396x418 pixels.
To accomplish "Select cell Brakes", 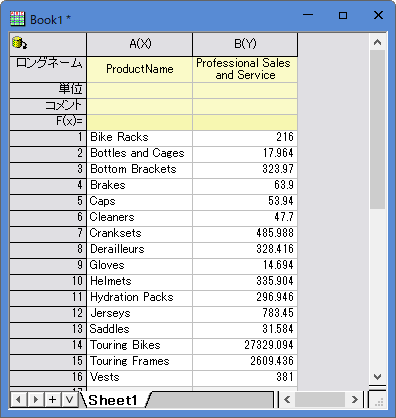I will coord(140,186).
